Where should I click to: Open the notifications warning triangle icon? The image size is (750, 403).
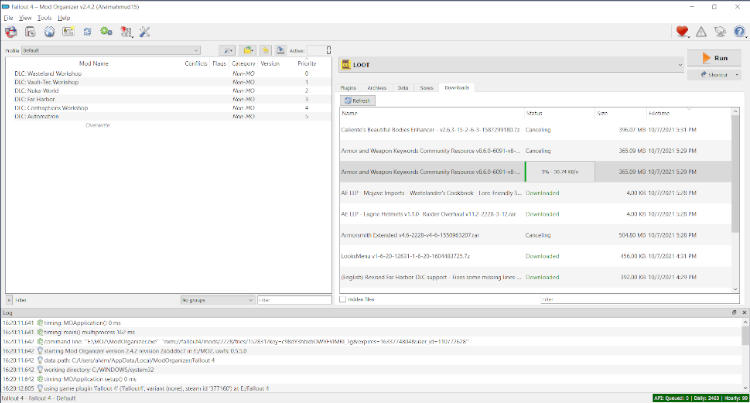pos(701,32)
